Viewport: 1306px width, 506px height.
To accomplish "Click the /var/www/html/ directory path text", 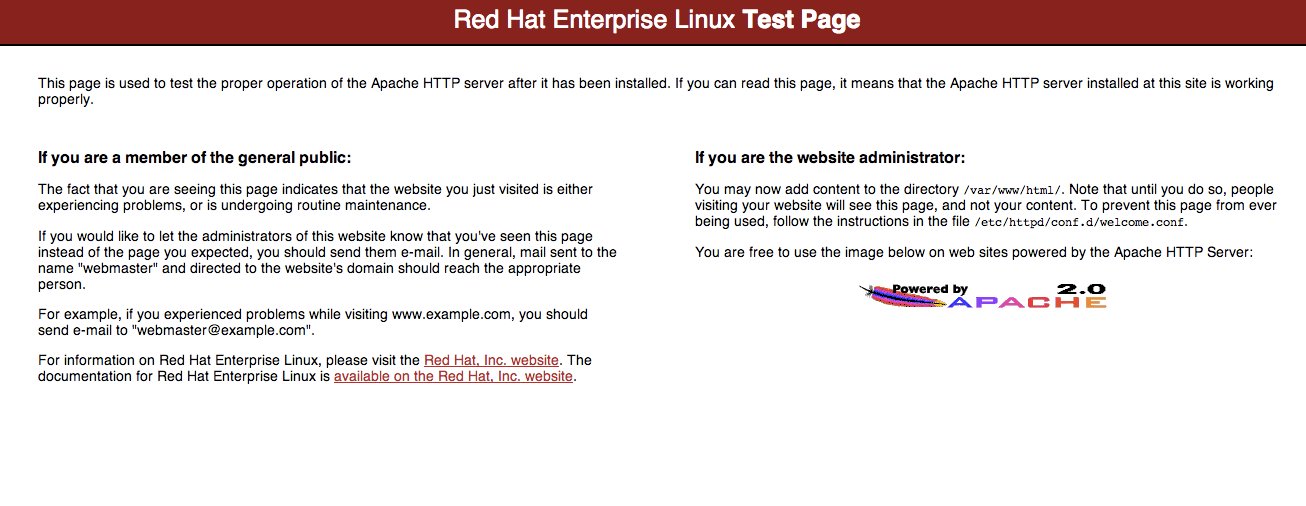I will 1013,190.
